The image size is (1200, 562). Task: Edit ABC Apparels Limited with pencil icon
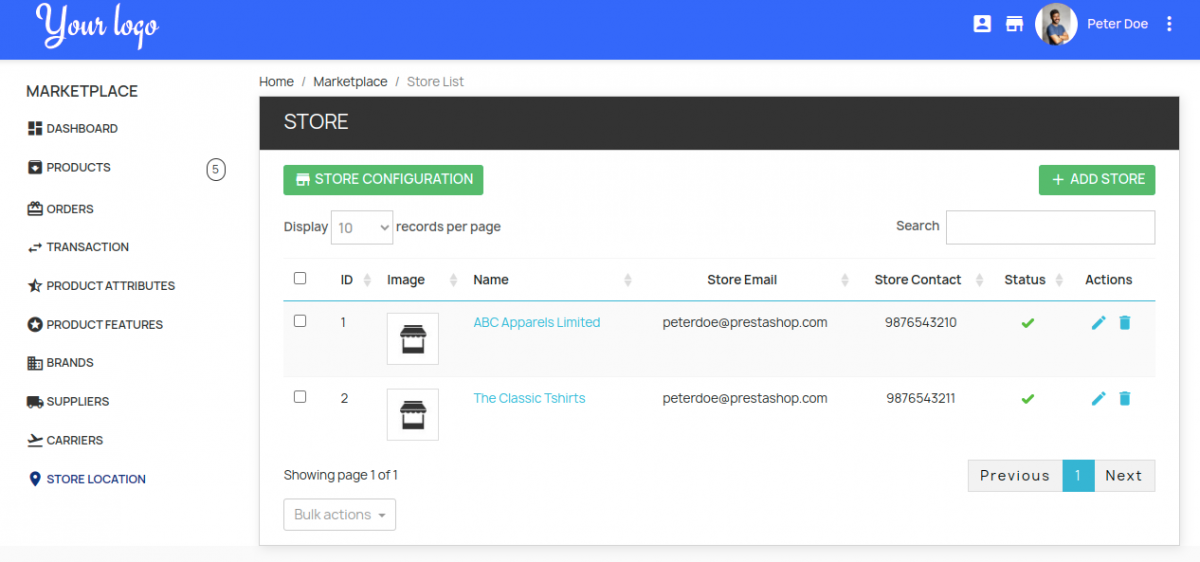pos(1098,323)
